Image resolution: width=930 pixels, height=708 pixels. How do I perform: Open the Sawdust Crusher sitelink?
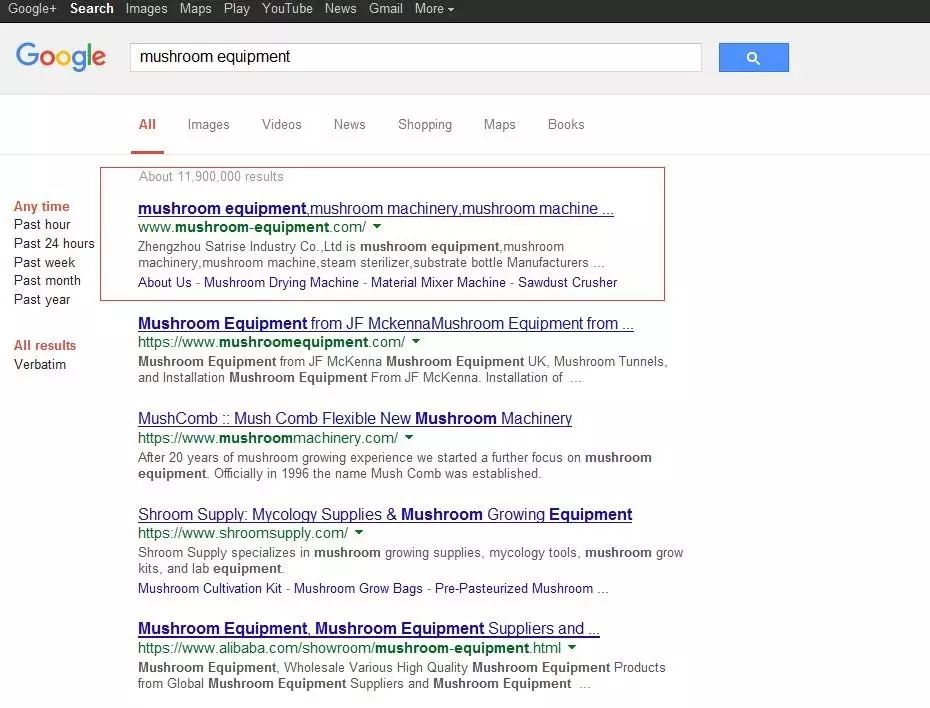[x=568, y=282]
